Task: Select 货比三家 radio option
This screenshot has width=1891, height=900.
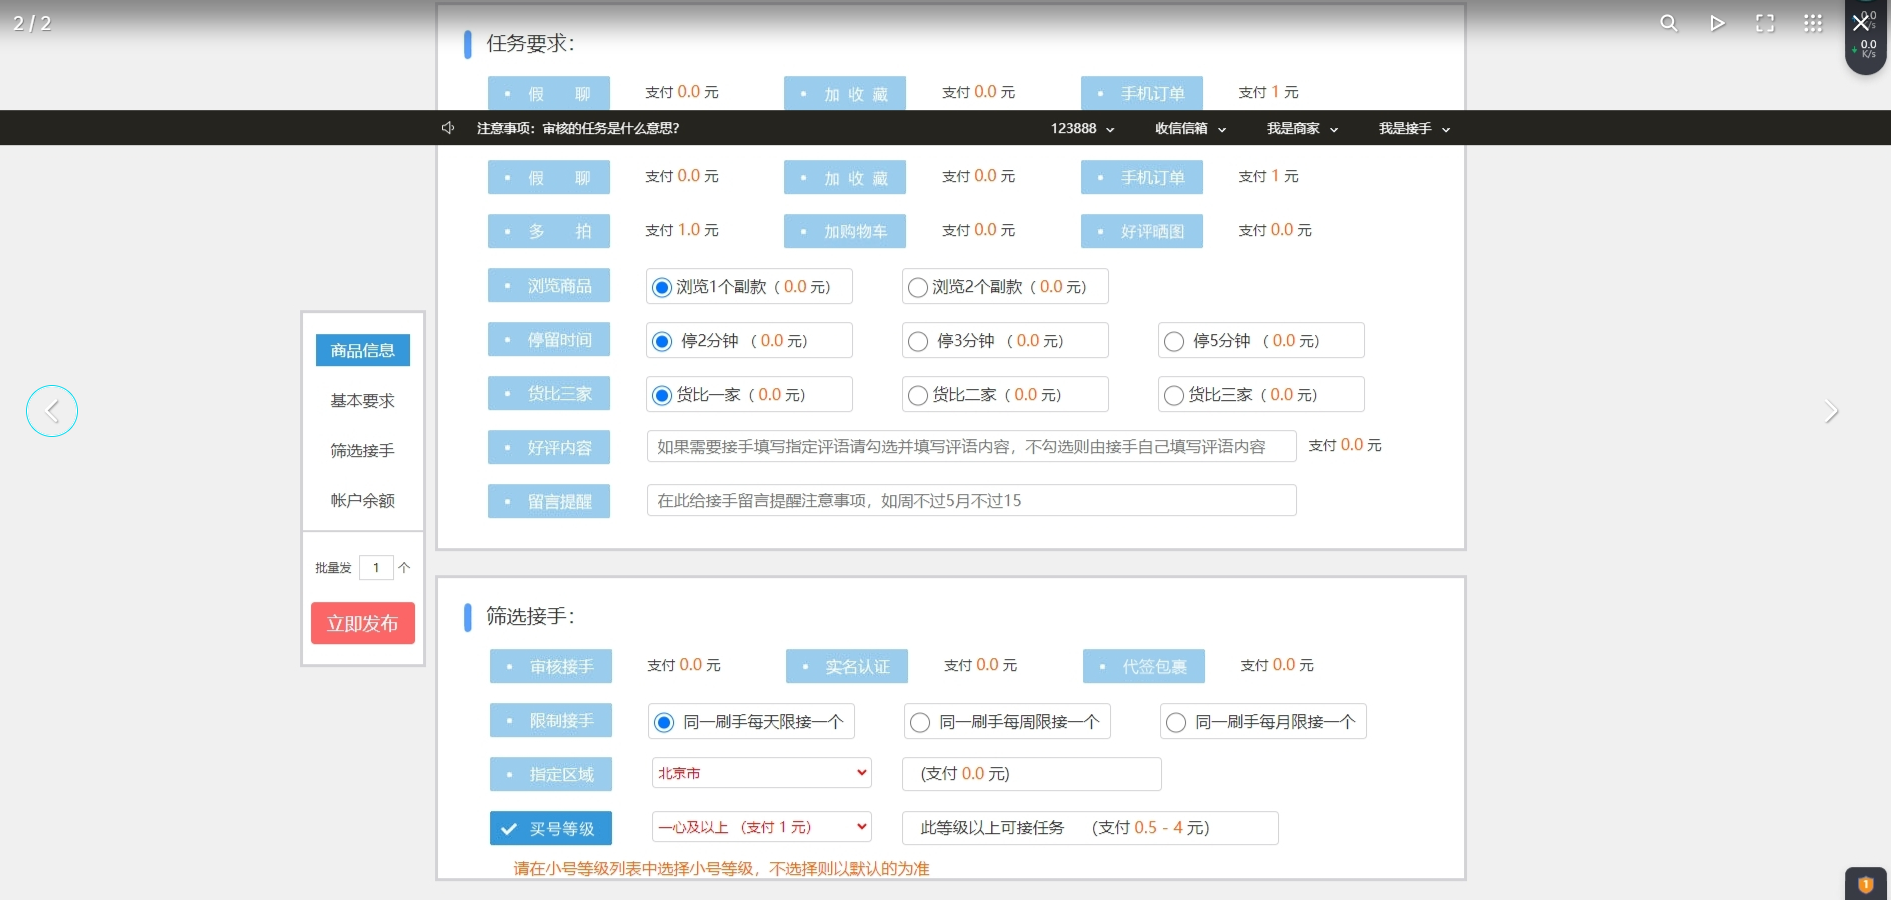Action: pyautogui.click(x=1173, y=396)
